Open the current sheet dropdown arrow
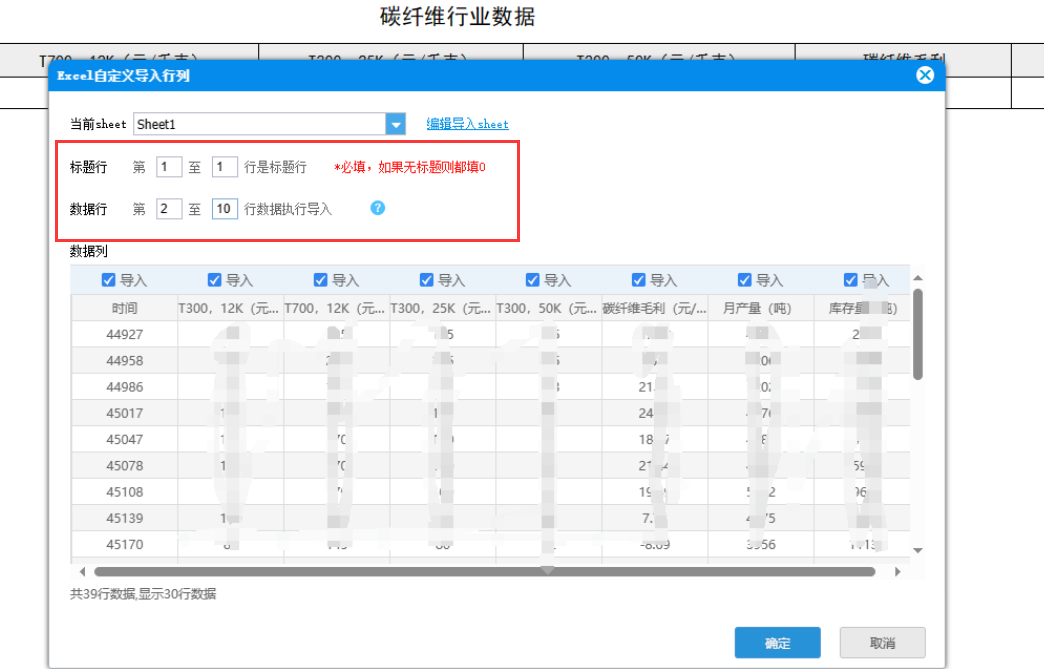 [x=395, y=124]
